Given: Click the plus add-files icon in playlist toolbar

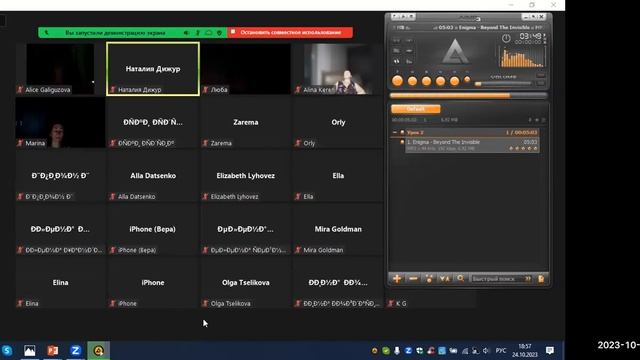Looking at the screenshot, I should (x=397, y=279).
